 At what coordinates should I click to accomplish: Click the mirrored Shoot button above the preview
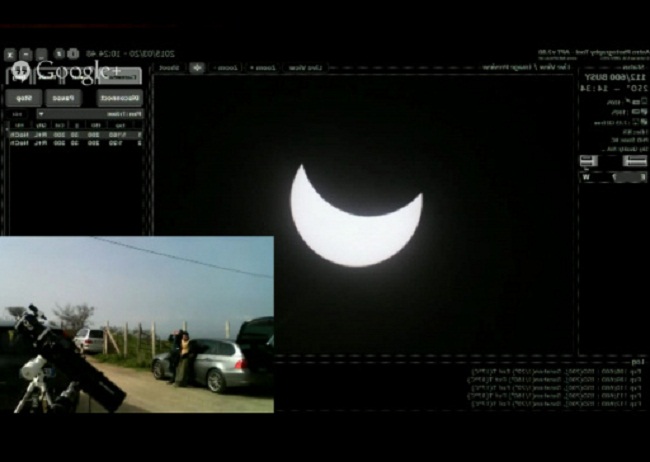170,68
